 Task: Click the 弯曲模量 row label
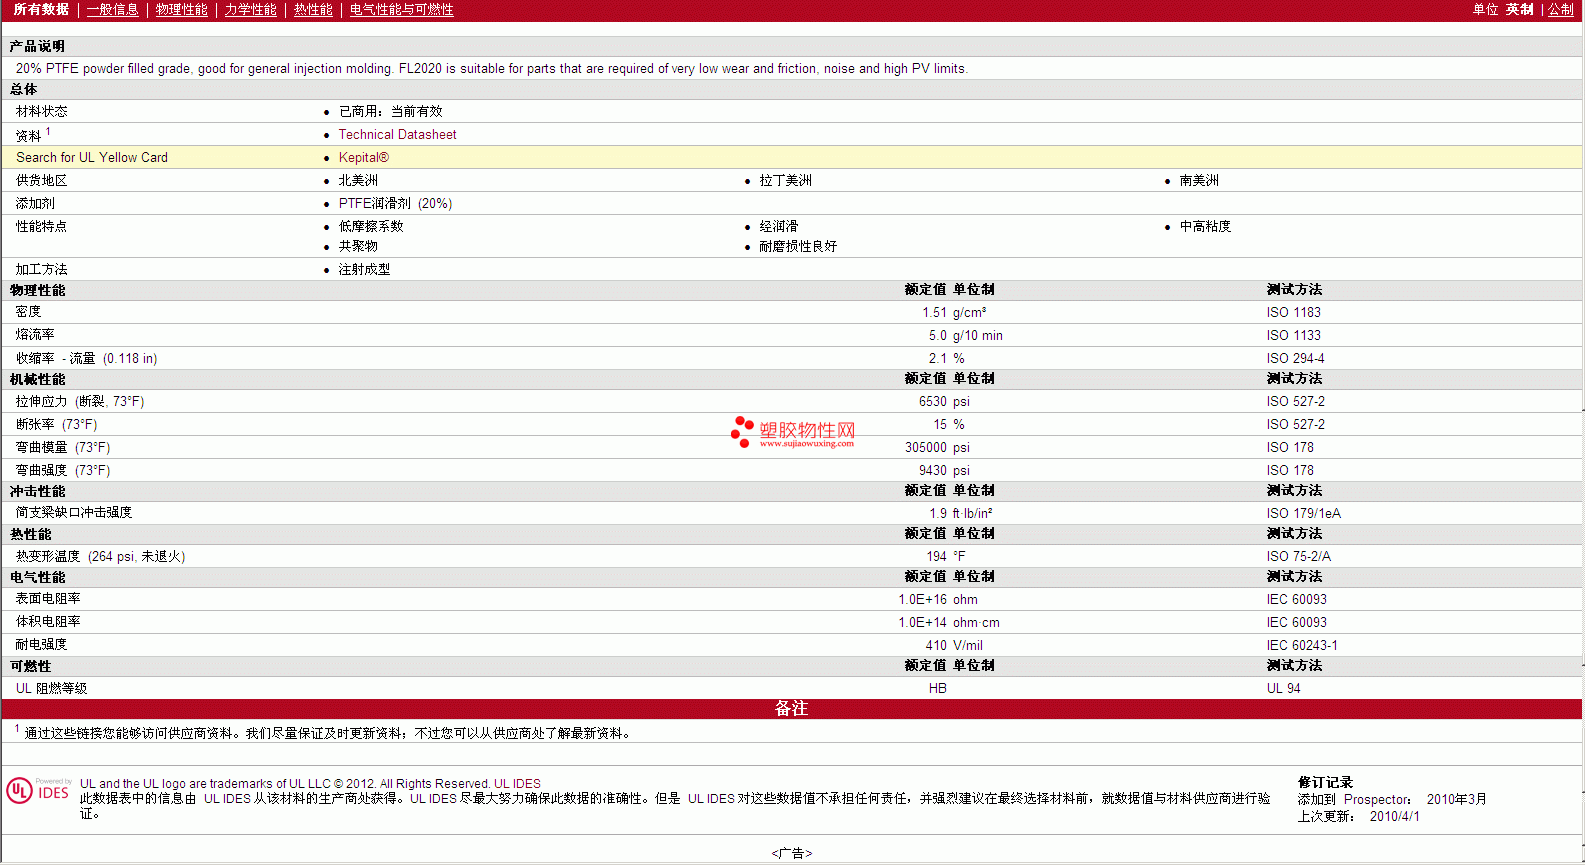tap(63, 448)
